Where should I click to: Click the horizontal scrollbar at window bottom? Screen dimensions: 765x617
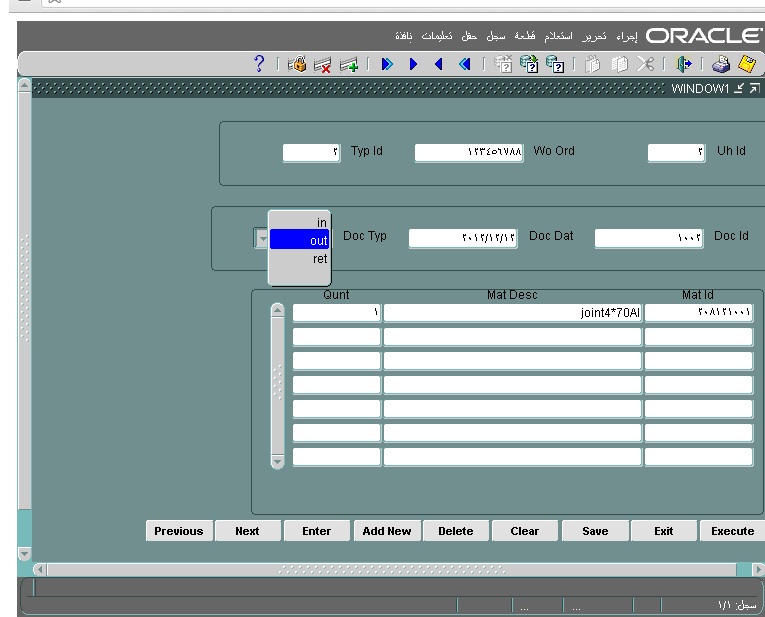pyautogui.click(x=392, y=570)
